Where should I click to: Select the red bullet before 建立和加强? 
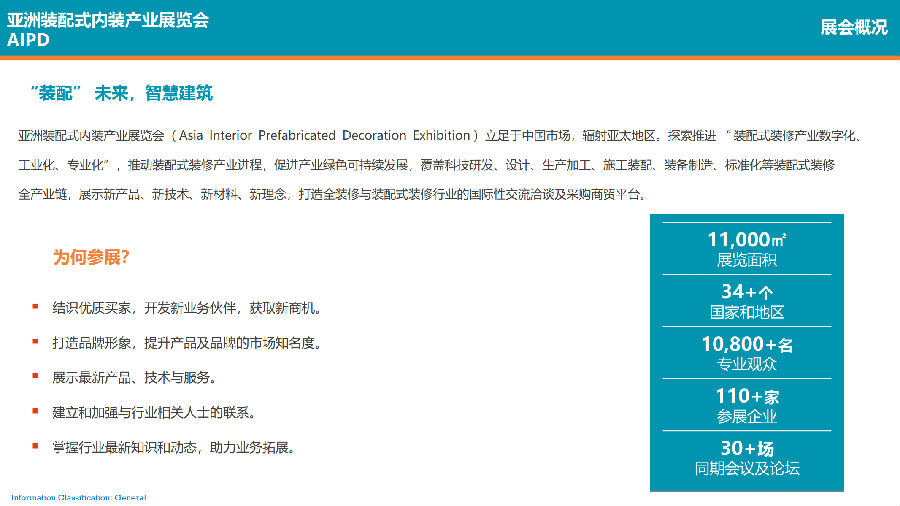36,411
